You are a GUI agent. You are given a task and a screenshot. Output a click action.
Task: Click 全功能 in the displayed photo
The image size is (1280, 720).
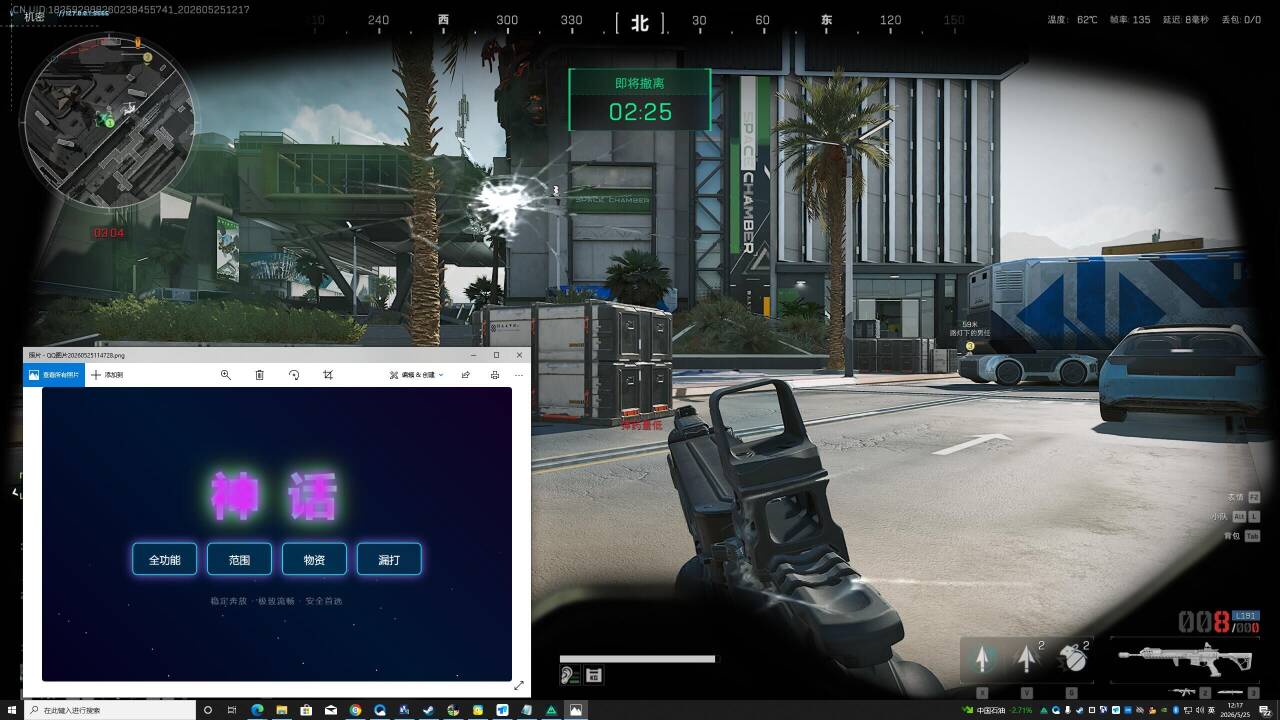tap(165, 559)
